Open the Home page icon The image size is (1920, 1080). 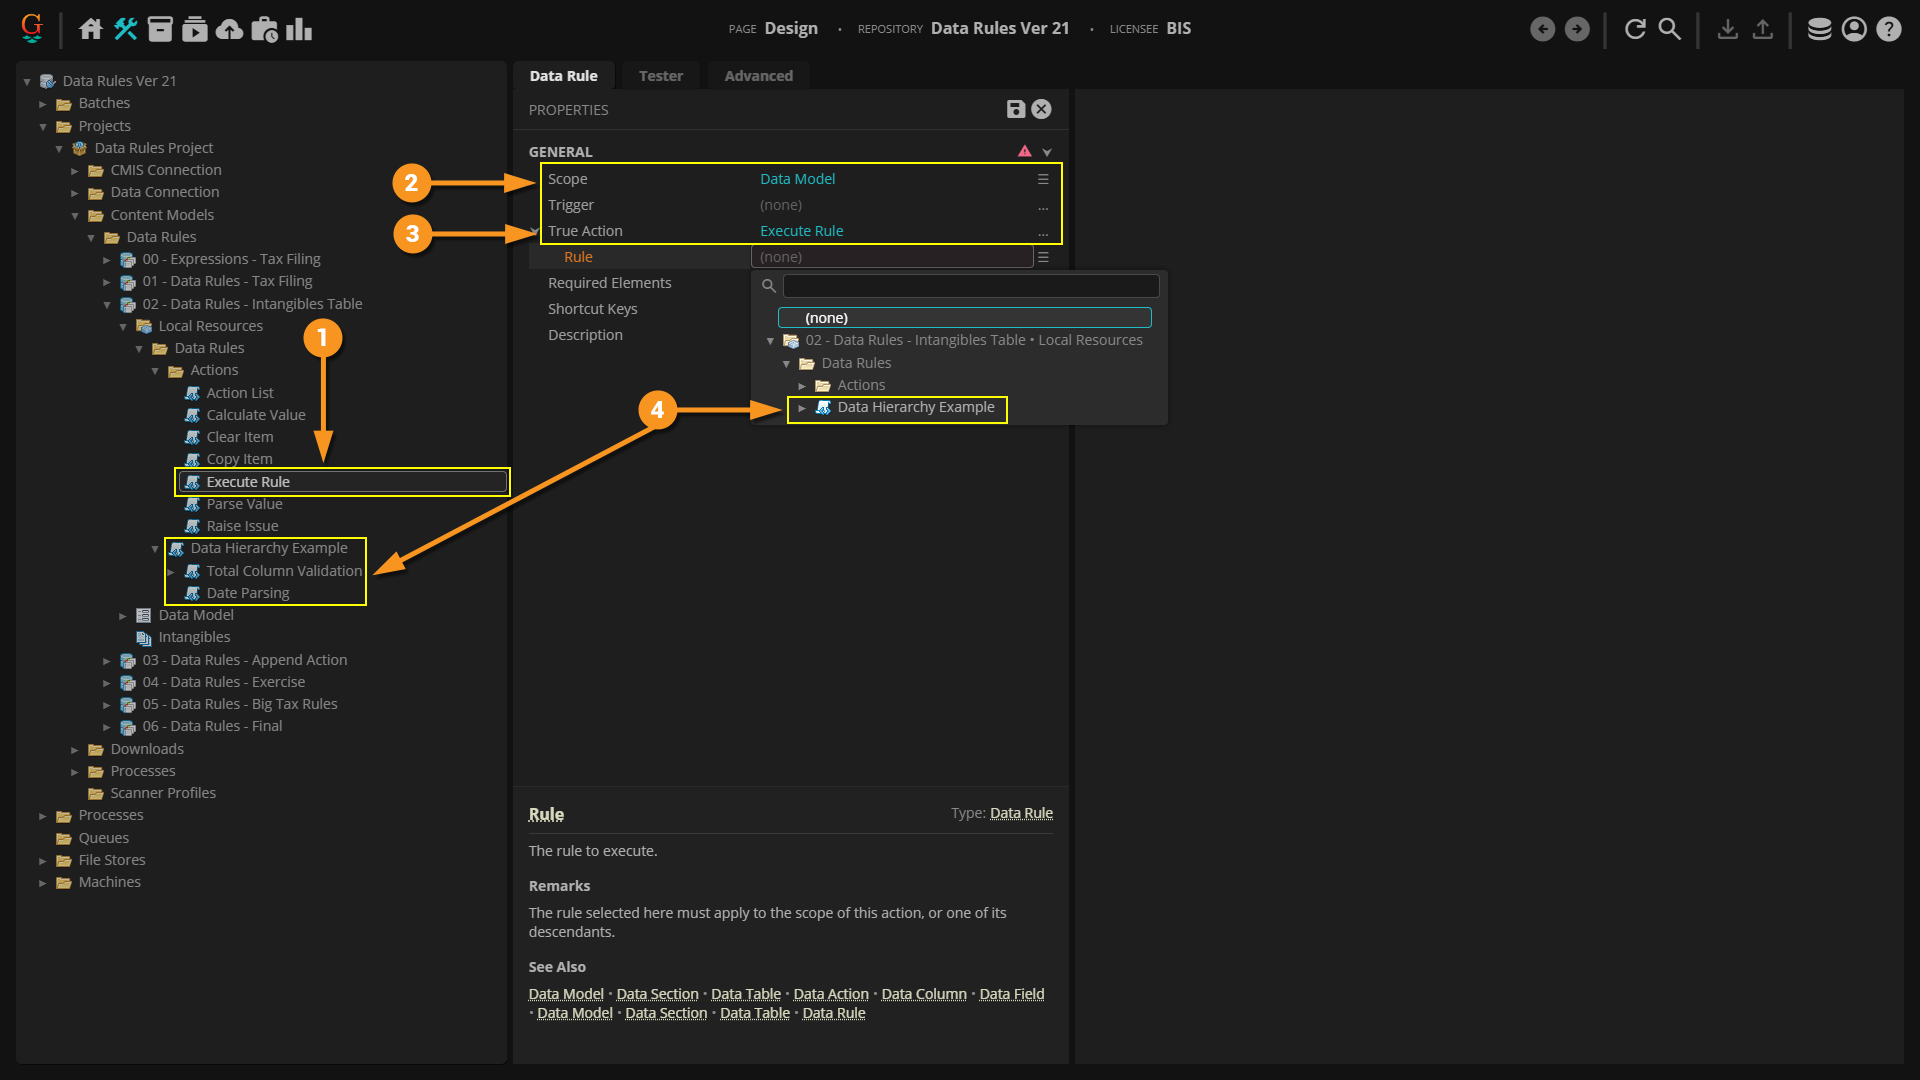click(91, 29)
